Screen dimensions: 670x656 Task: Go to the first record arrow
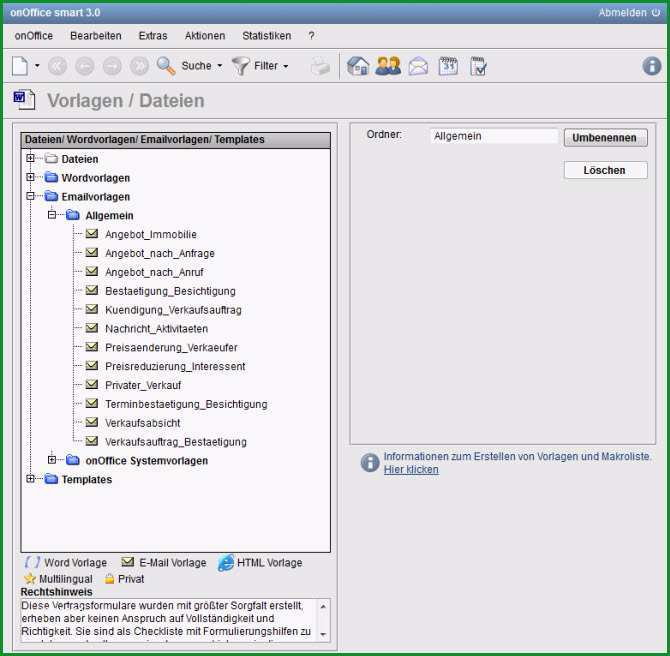tap(58, 66)
